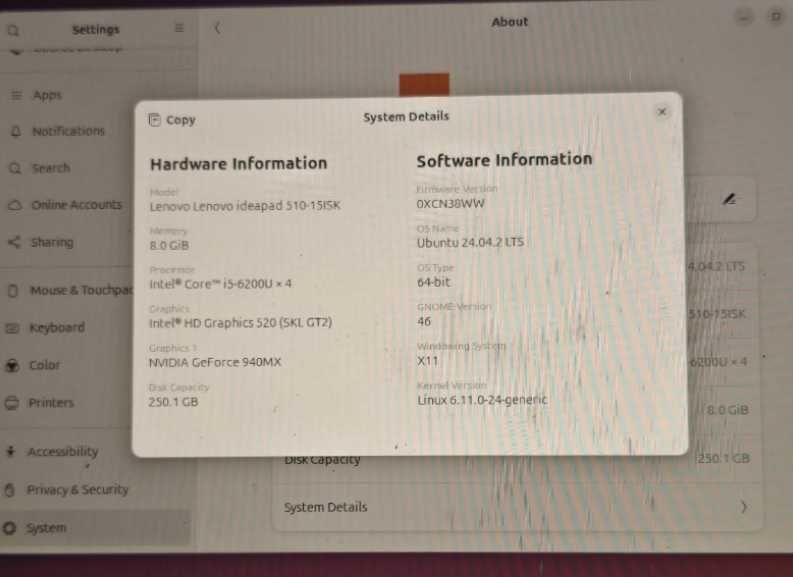Image resolution: width=793 pixels, height=577 pixels.
Task: Click the Notifications bell icon
Action: point(16,131)
